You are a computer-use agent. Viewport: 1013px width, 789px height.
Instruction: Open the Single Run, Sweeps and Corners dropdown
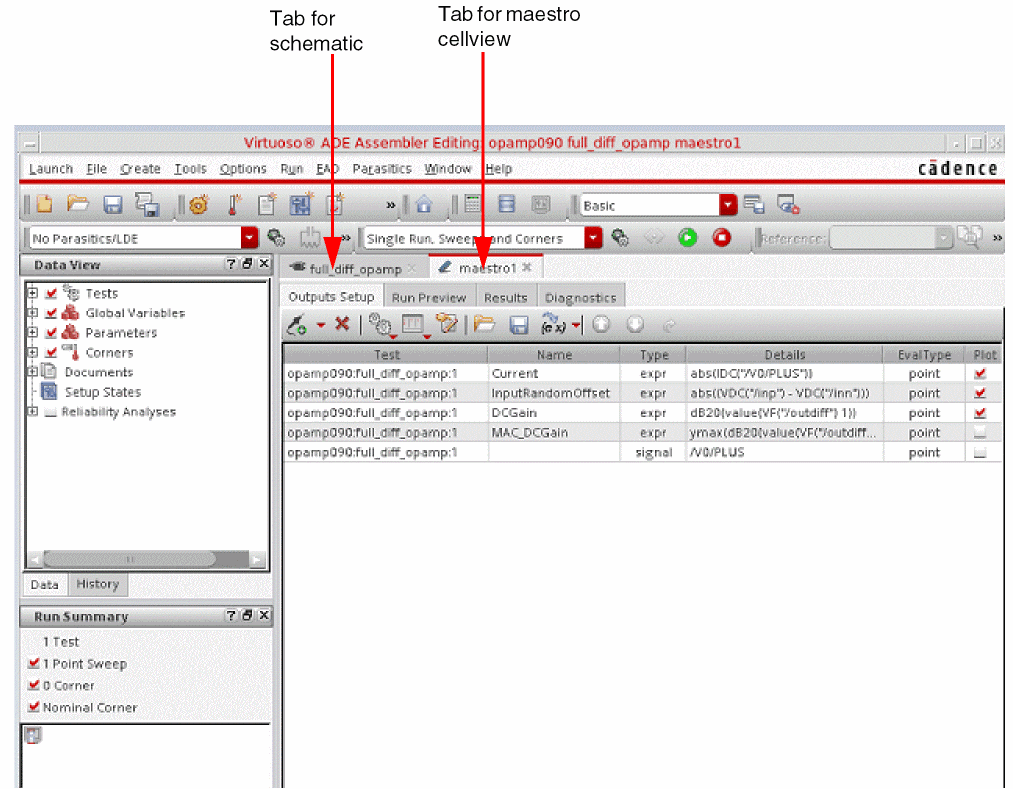[593, 238]
